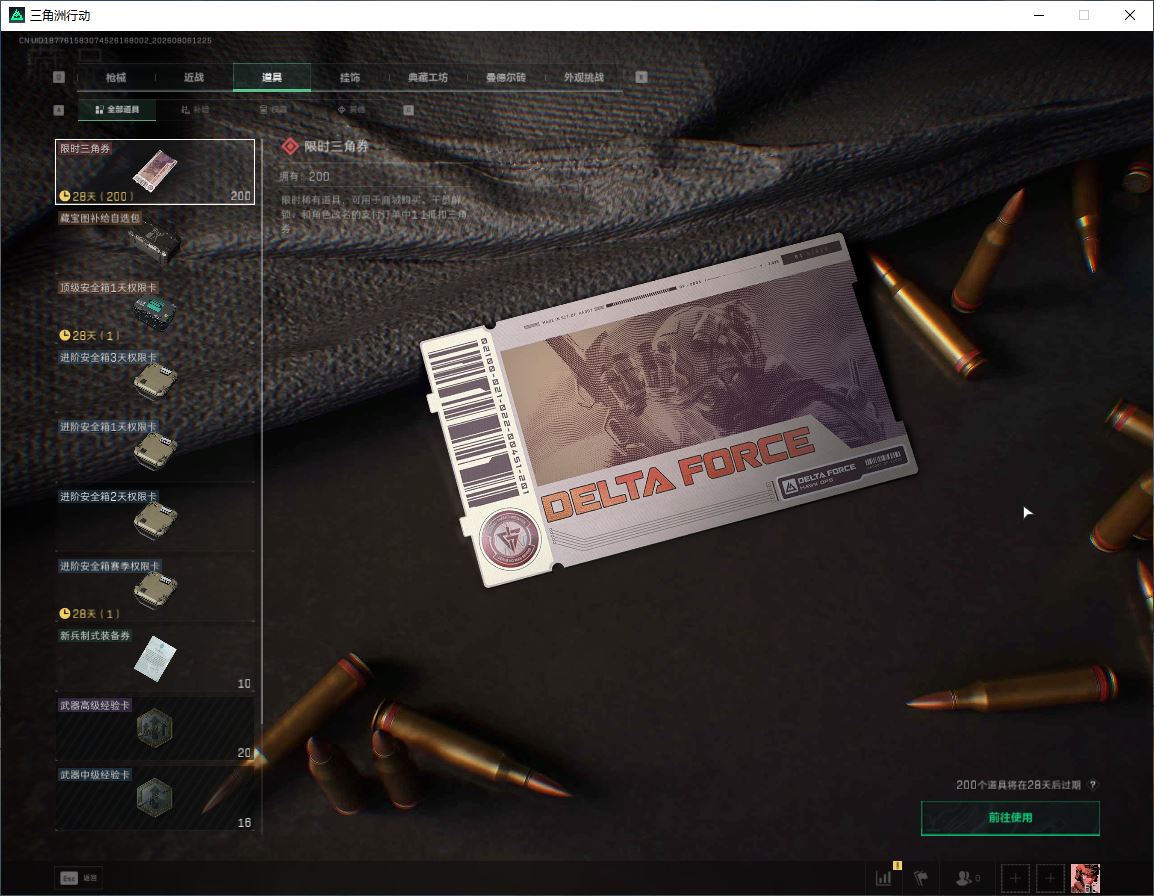Open the 挂饰 tab
1154x896 pixels.
point(350,77)
